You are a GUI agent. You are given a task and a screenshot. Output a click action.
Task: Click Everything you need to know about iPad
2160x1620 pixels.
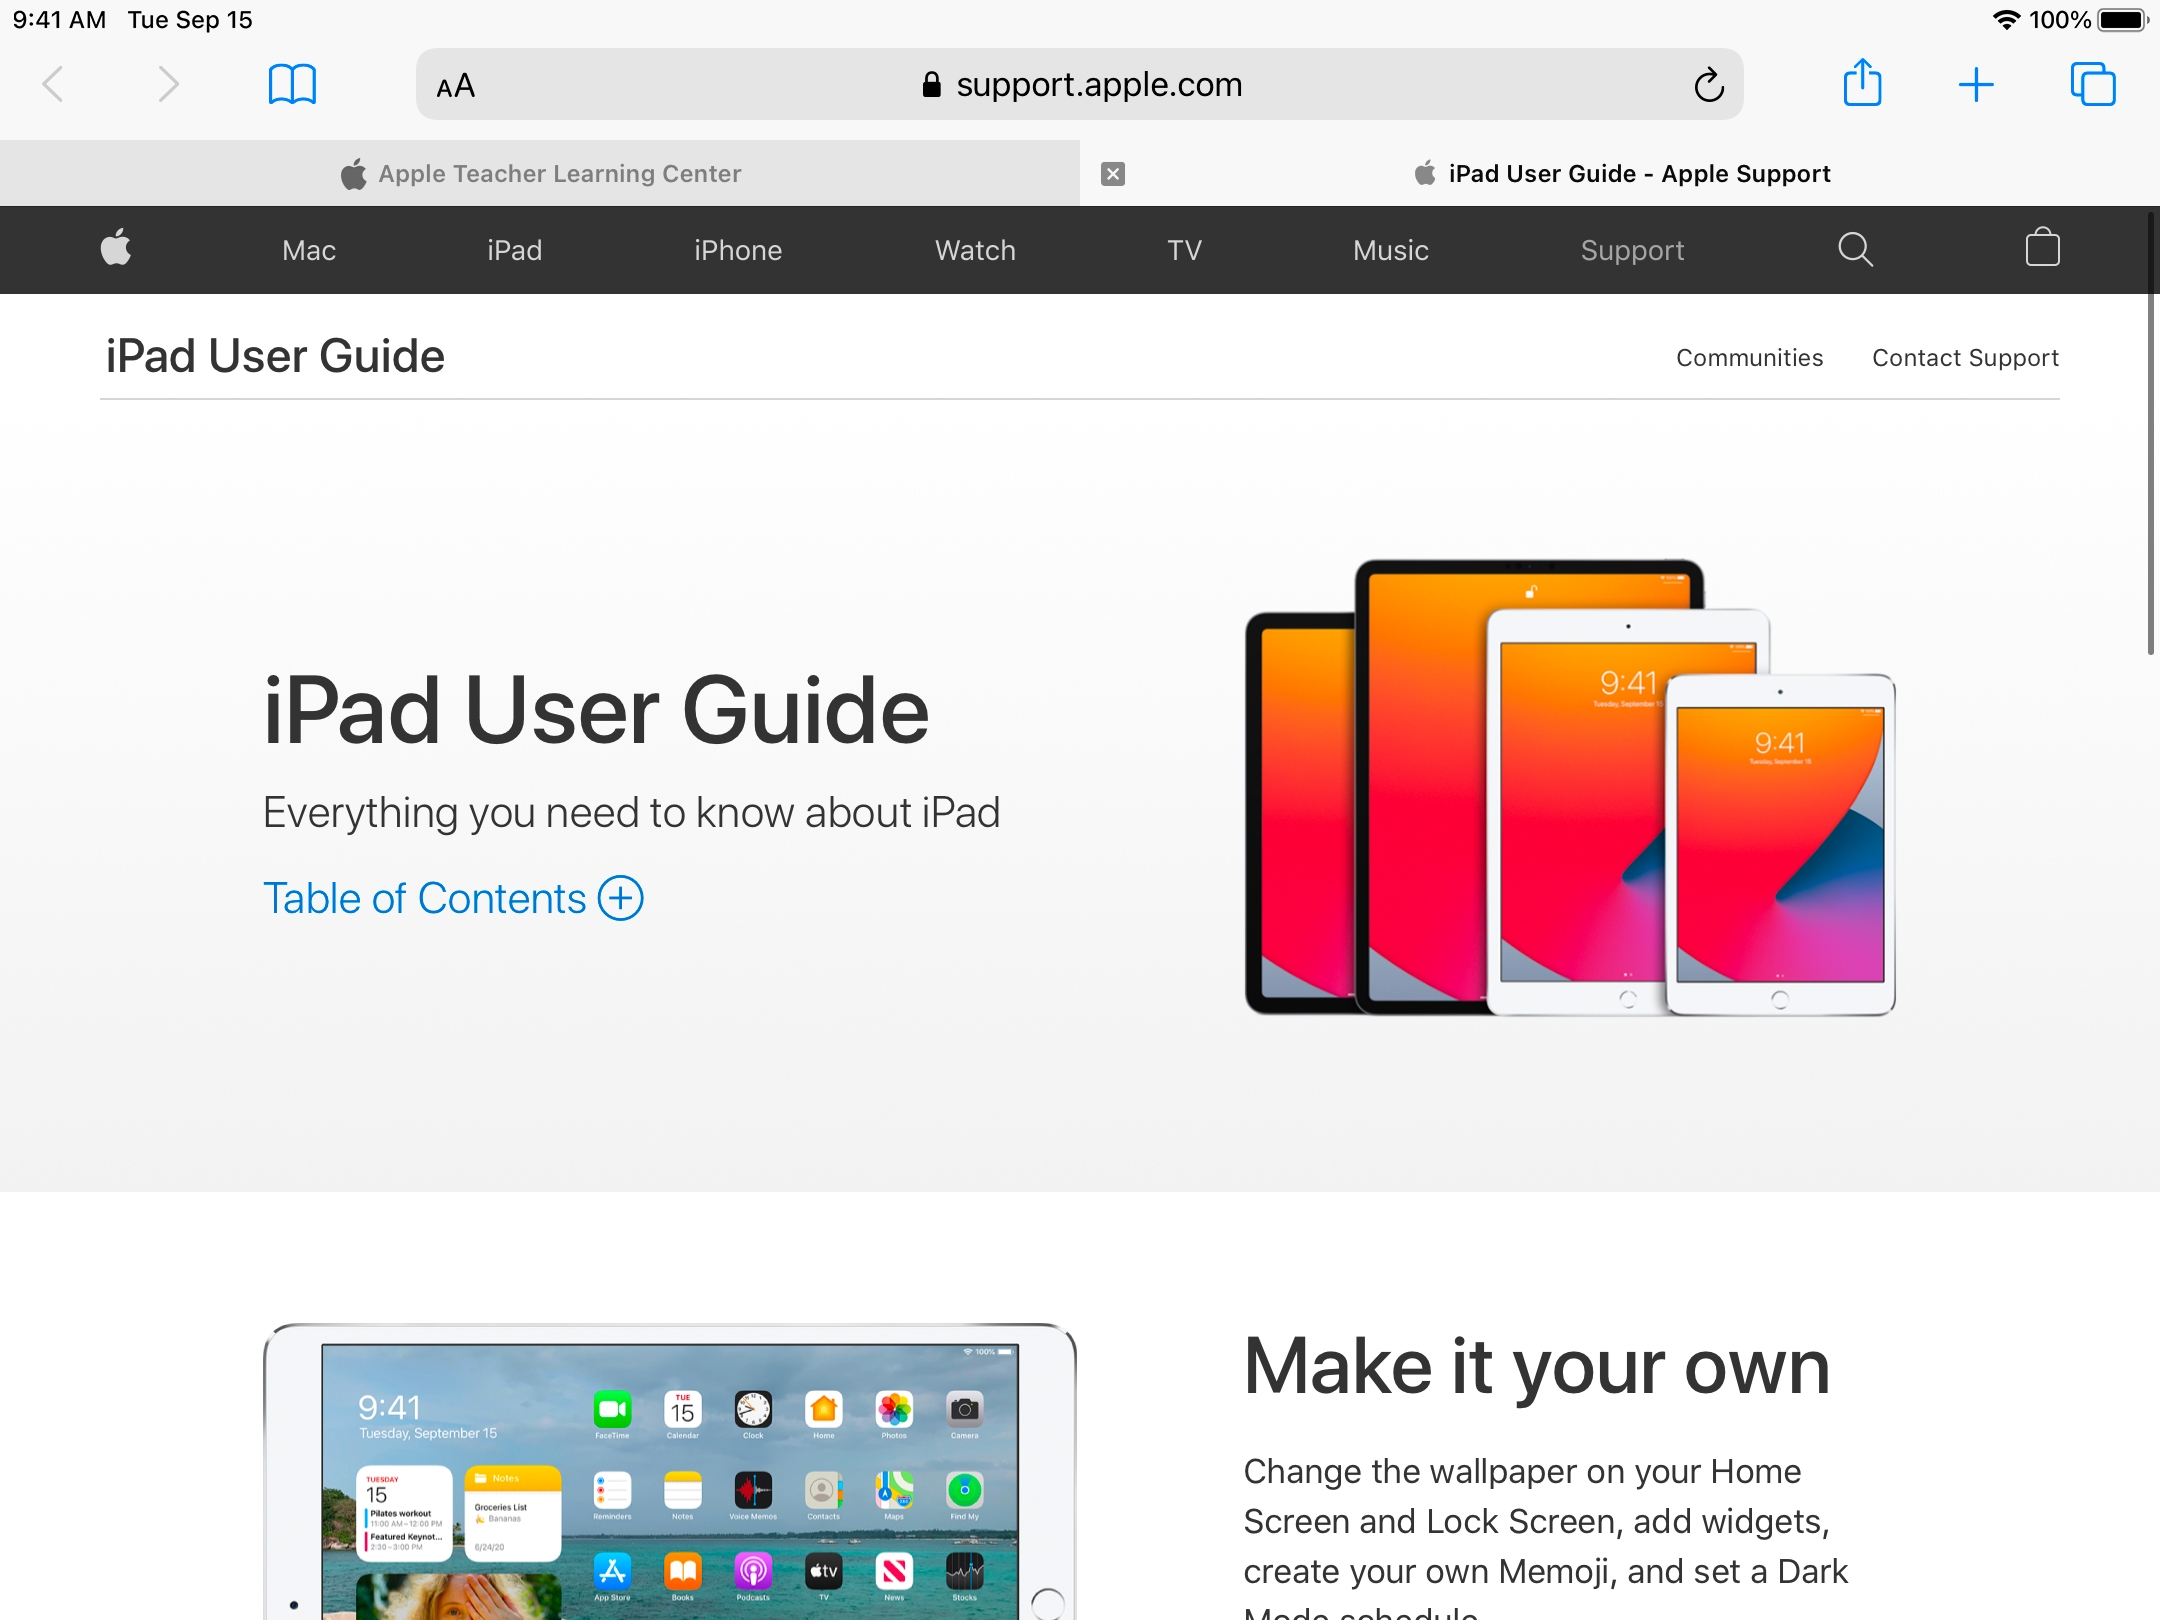pos(631,812)
